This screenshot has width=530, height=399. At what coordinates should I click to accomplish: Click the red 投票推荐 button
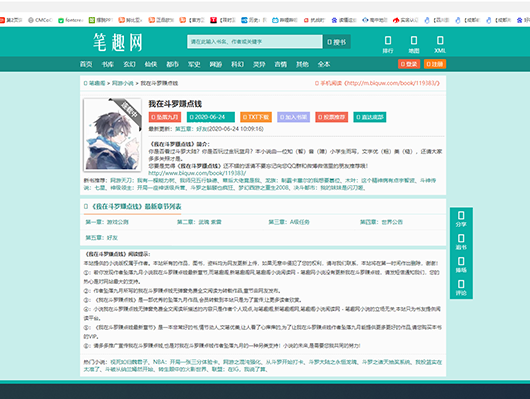pos(332,117)
